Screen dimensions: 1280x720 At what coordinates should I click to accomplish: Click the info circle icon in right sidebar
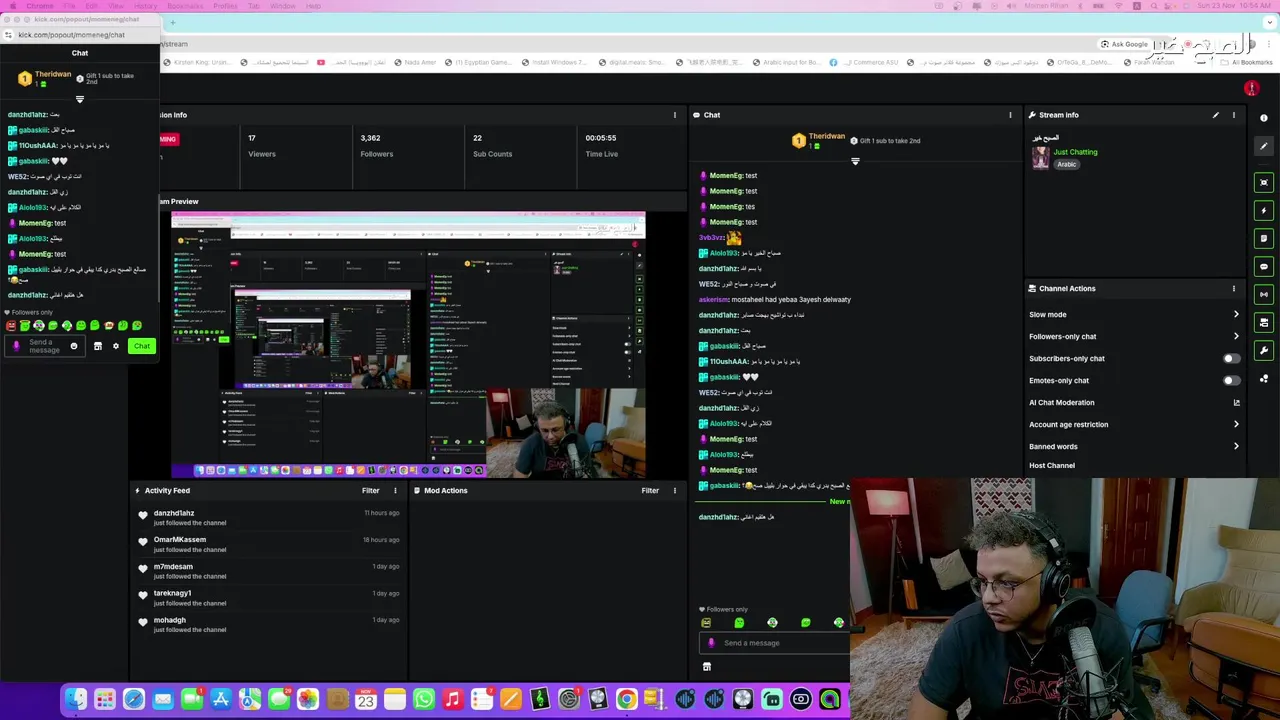pos(1264,118)
